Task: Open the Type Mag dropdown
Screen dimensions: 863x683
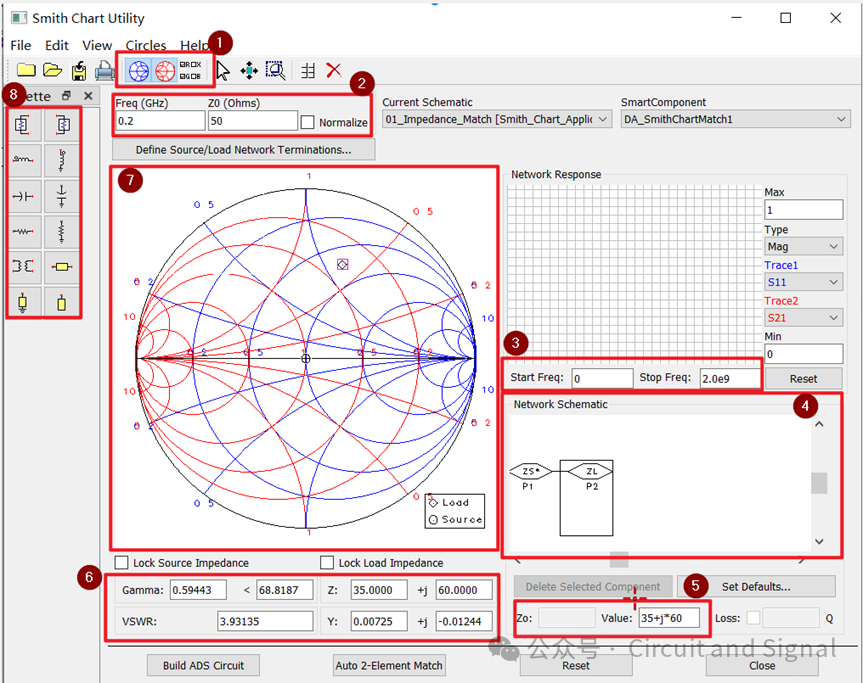Action: tap(804, 246)
